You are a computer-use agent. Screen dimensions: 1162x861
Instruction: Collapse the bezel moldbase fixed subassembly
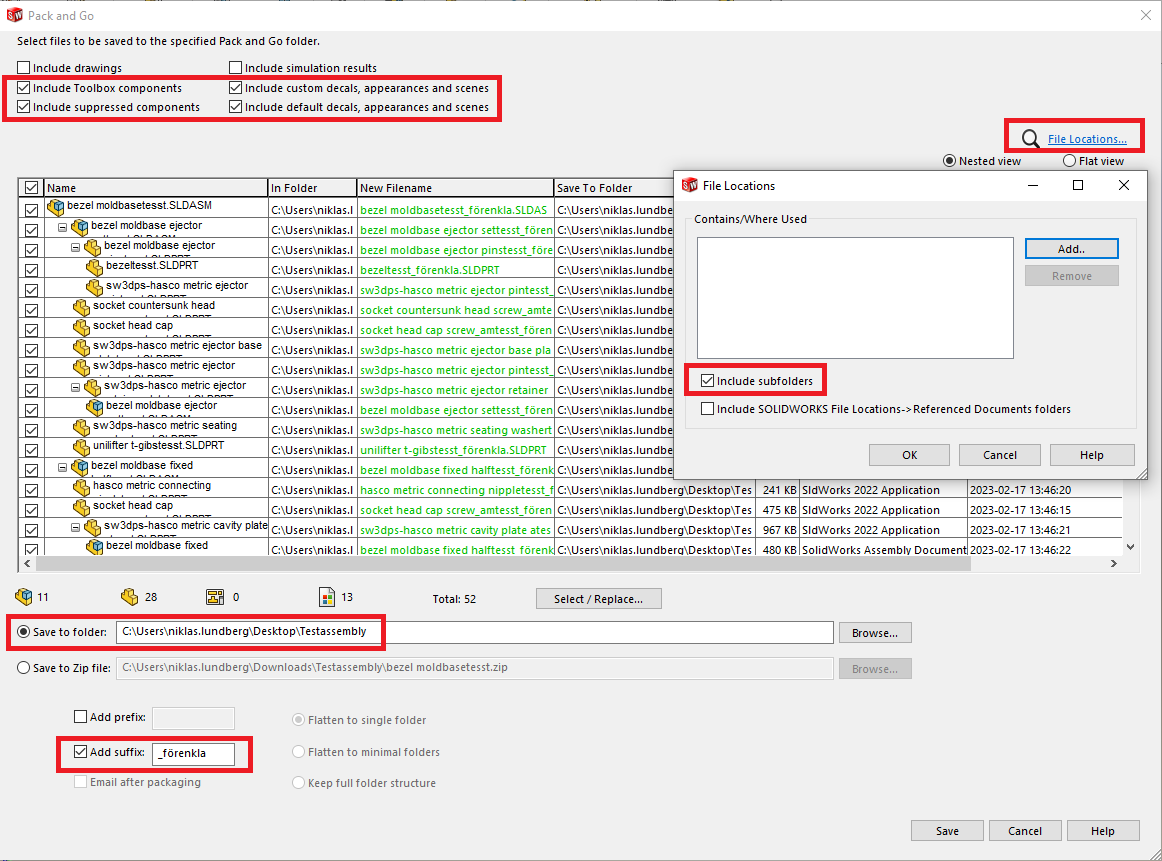point(63,467)
